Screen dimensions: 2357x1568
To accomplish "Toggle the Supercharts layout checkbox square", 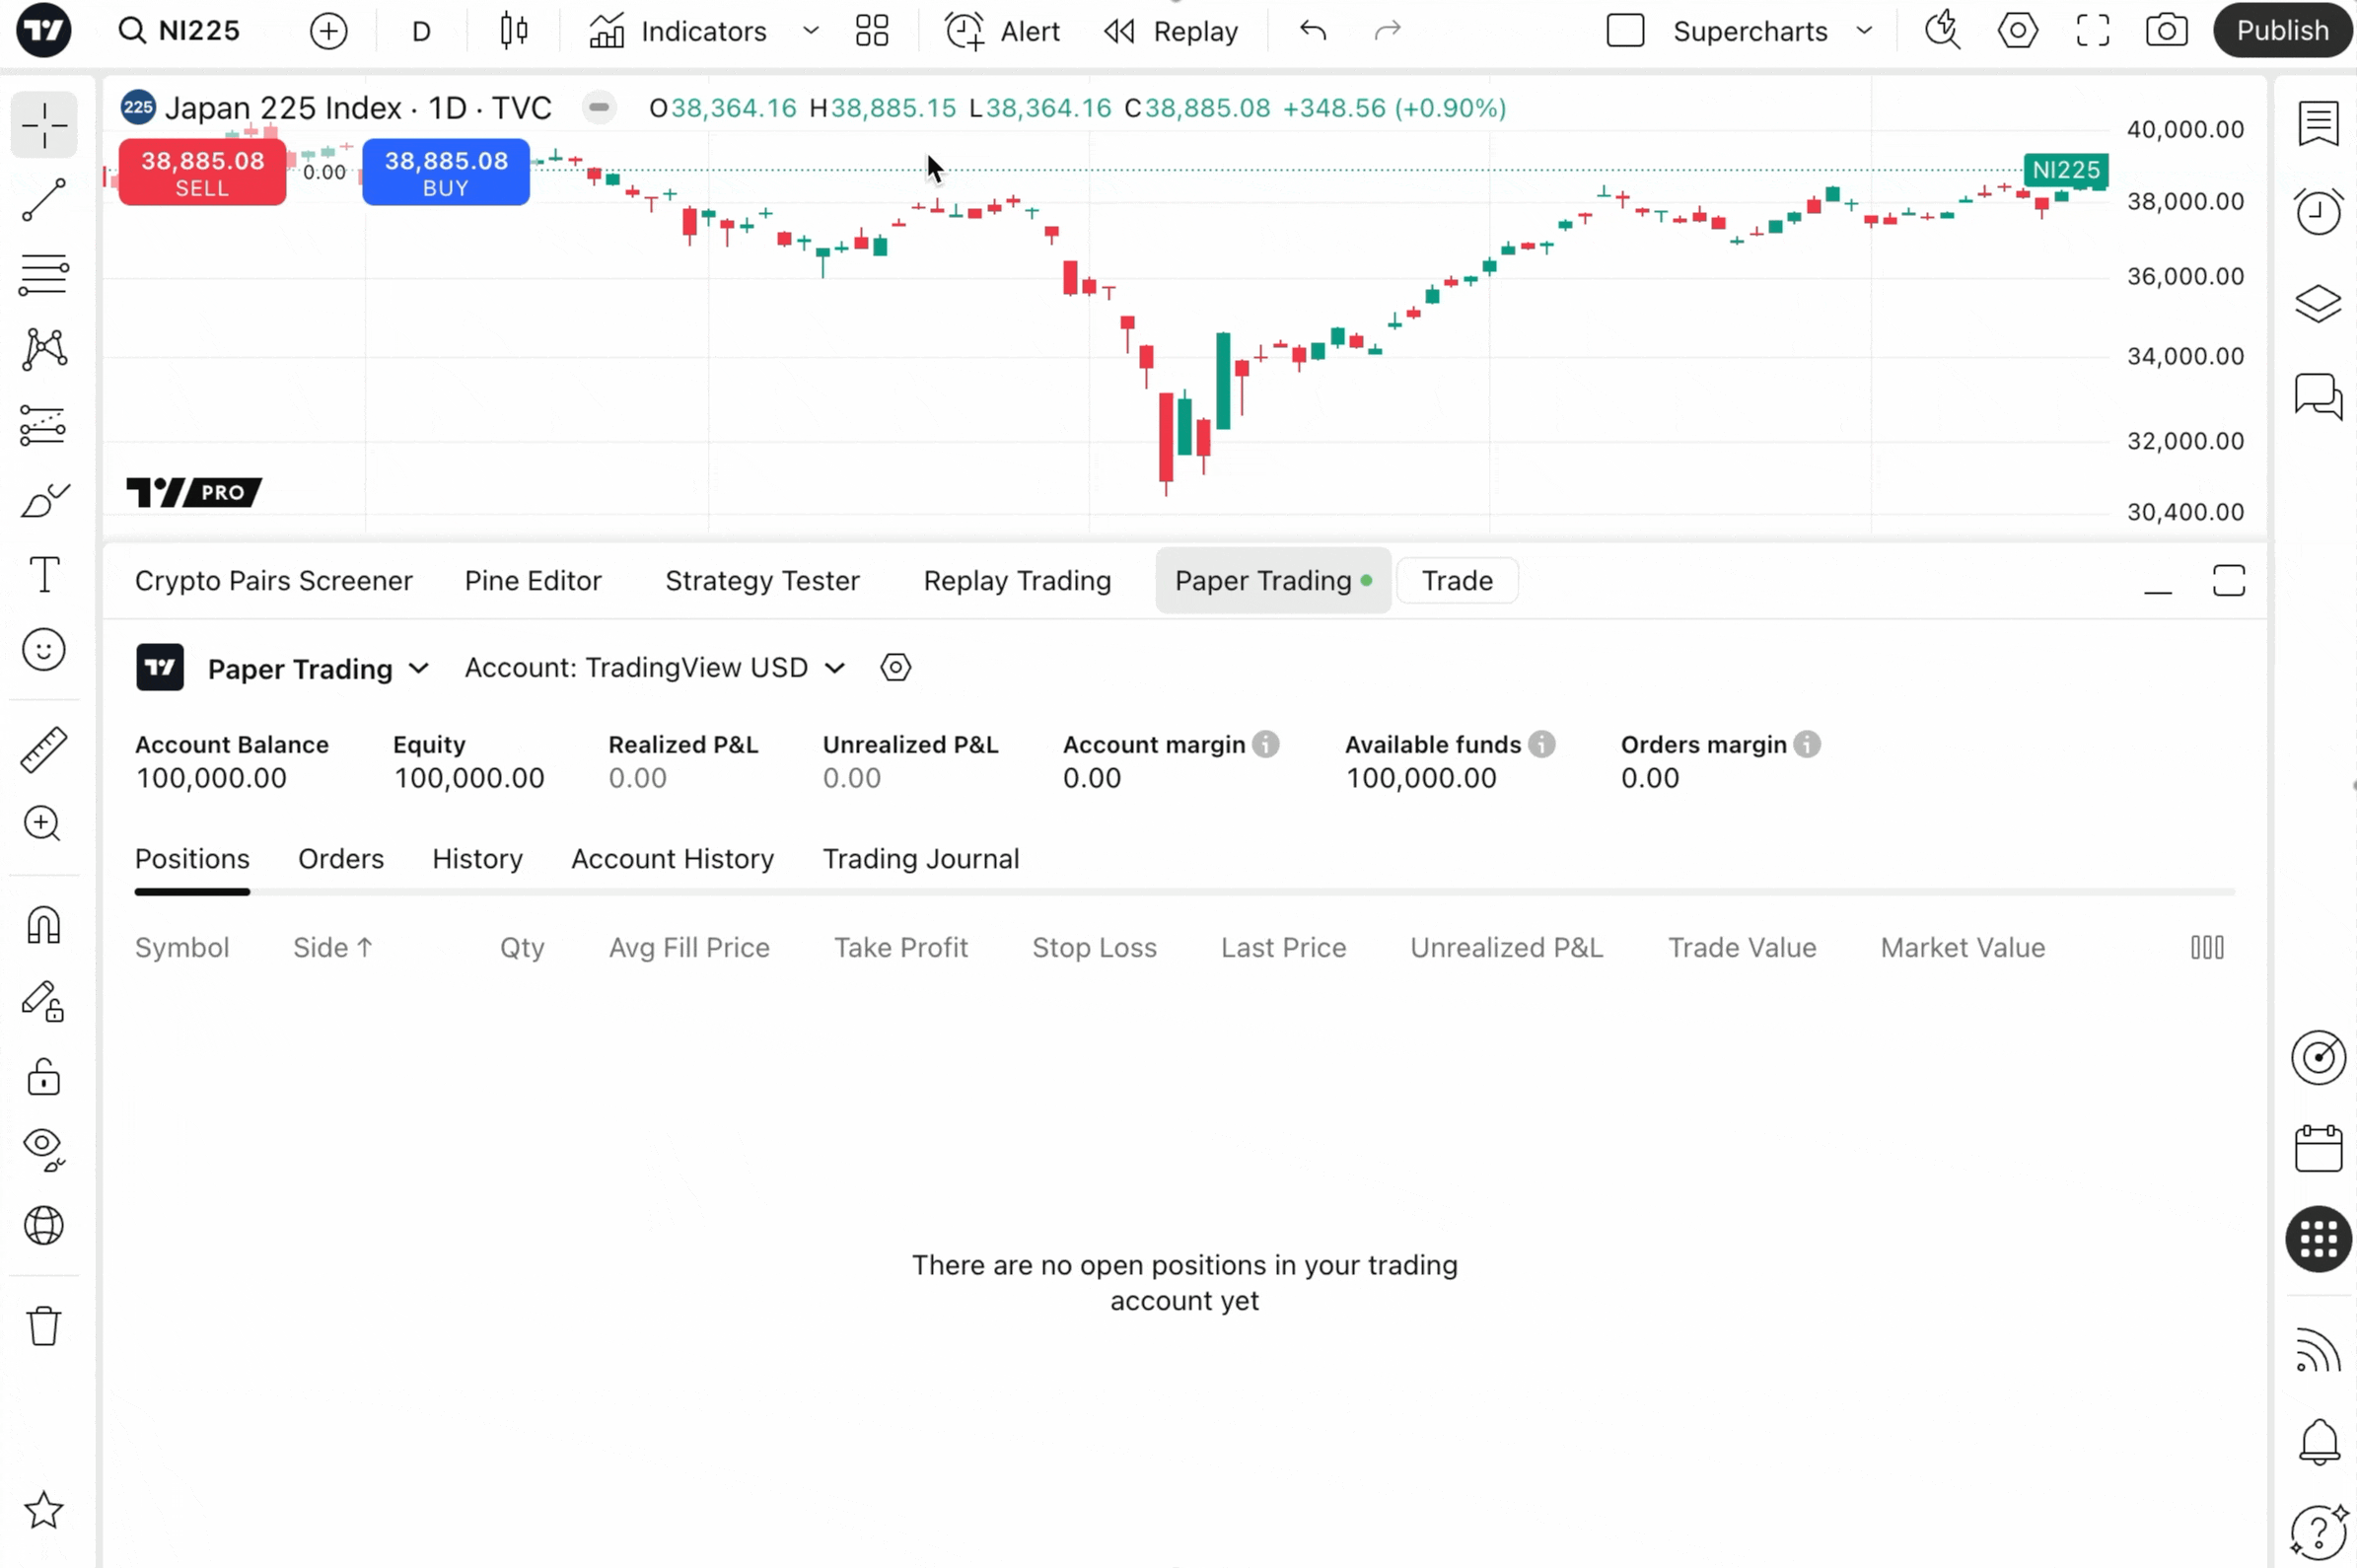I will [1625, 31].
